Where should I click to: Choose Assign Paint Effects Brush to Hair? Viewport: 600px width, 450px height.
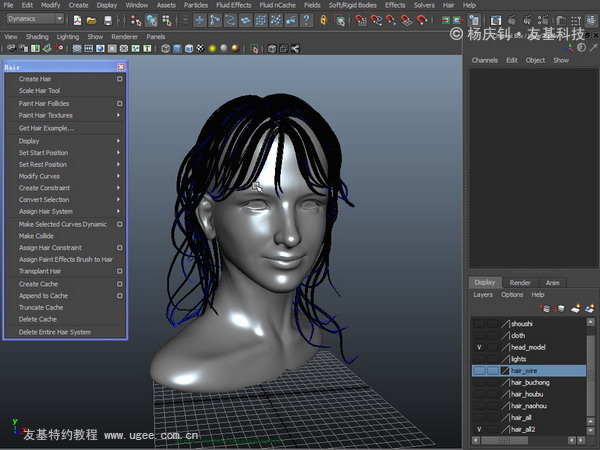click(66, 259)
